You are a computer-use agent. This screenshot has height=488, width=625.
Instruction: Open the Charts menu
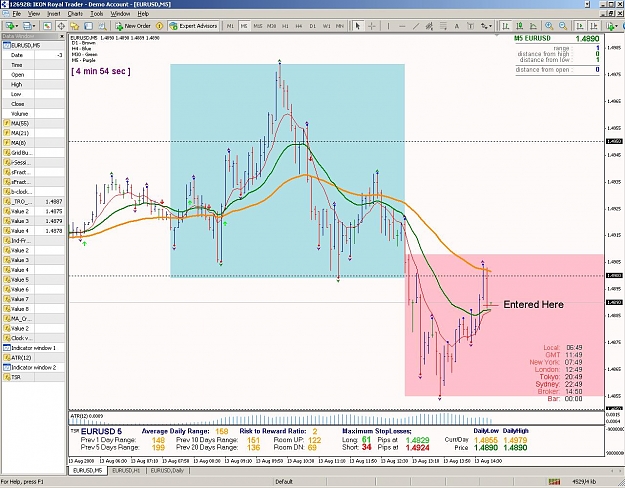click(75, 14)
